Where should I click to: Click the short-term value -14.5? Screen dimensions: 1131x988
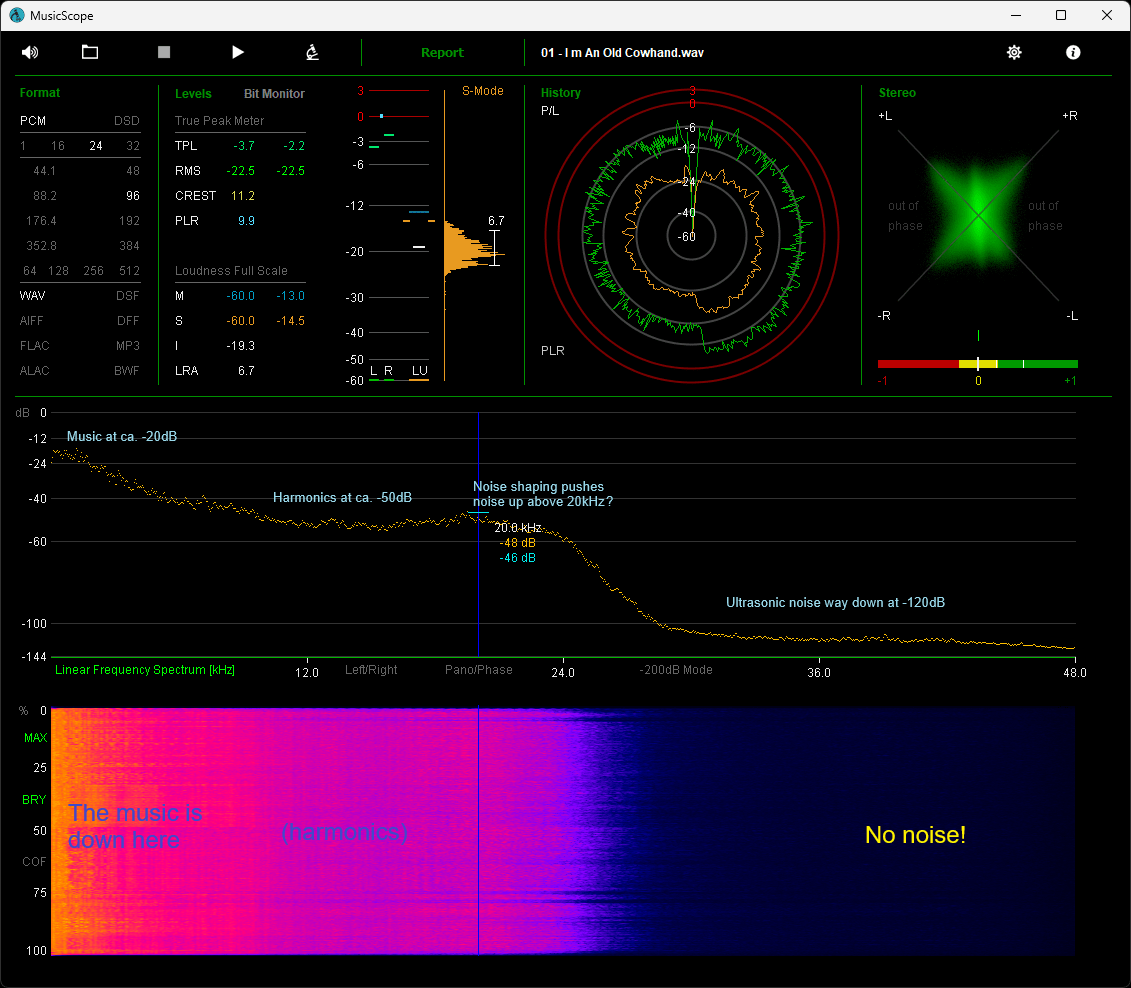pos(290,321)
